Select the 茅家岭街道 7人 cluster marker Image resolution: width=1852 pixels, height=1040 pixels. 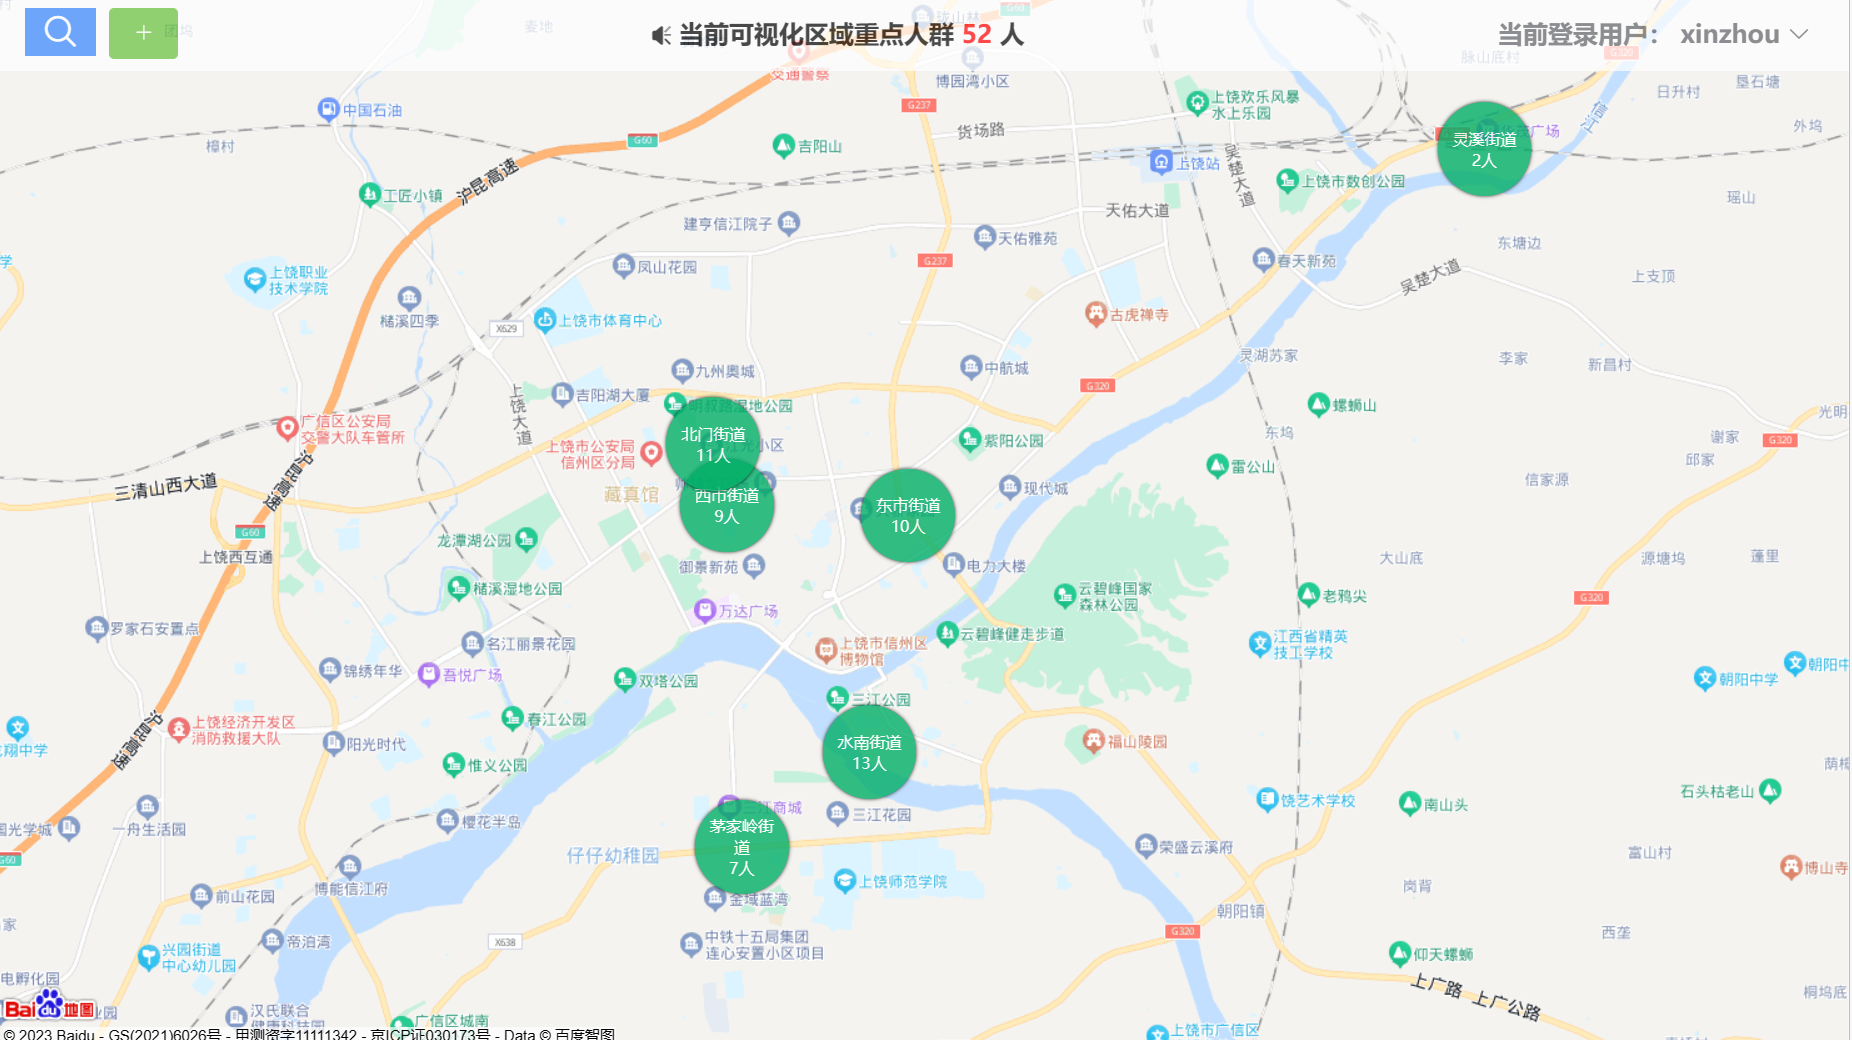pos(742,846)
